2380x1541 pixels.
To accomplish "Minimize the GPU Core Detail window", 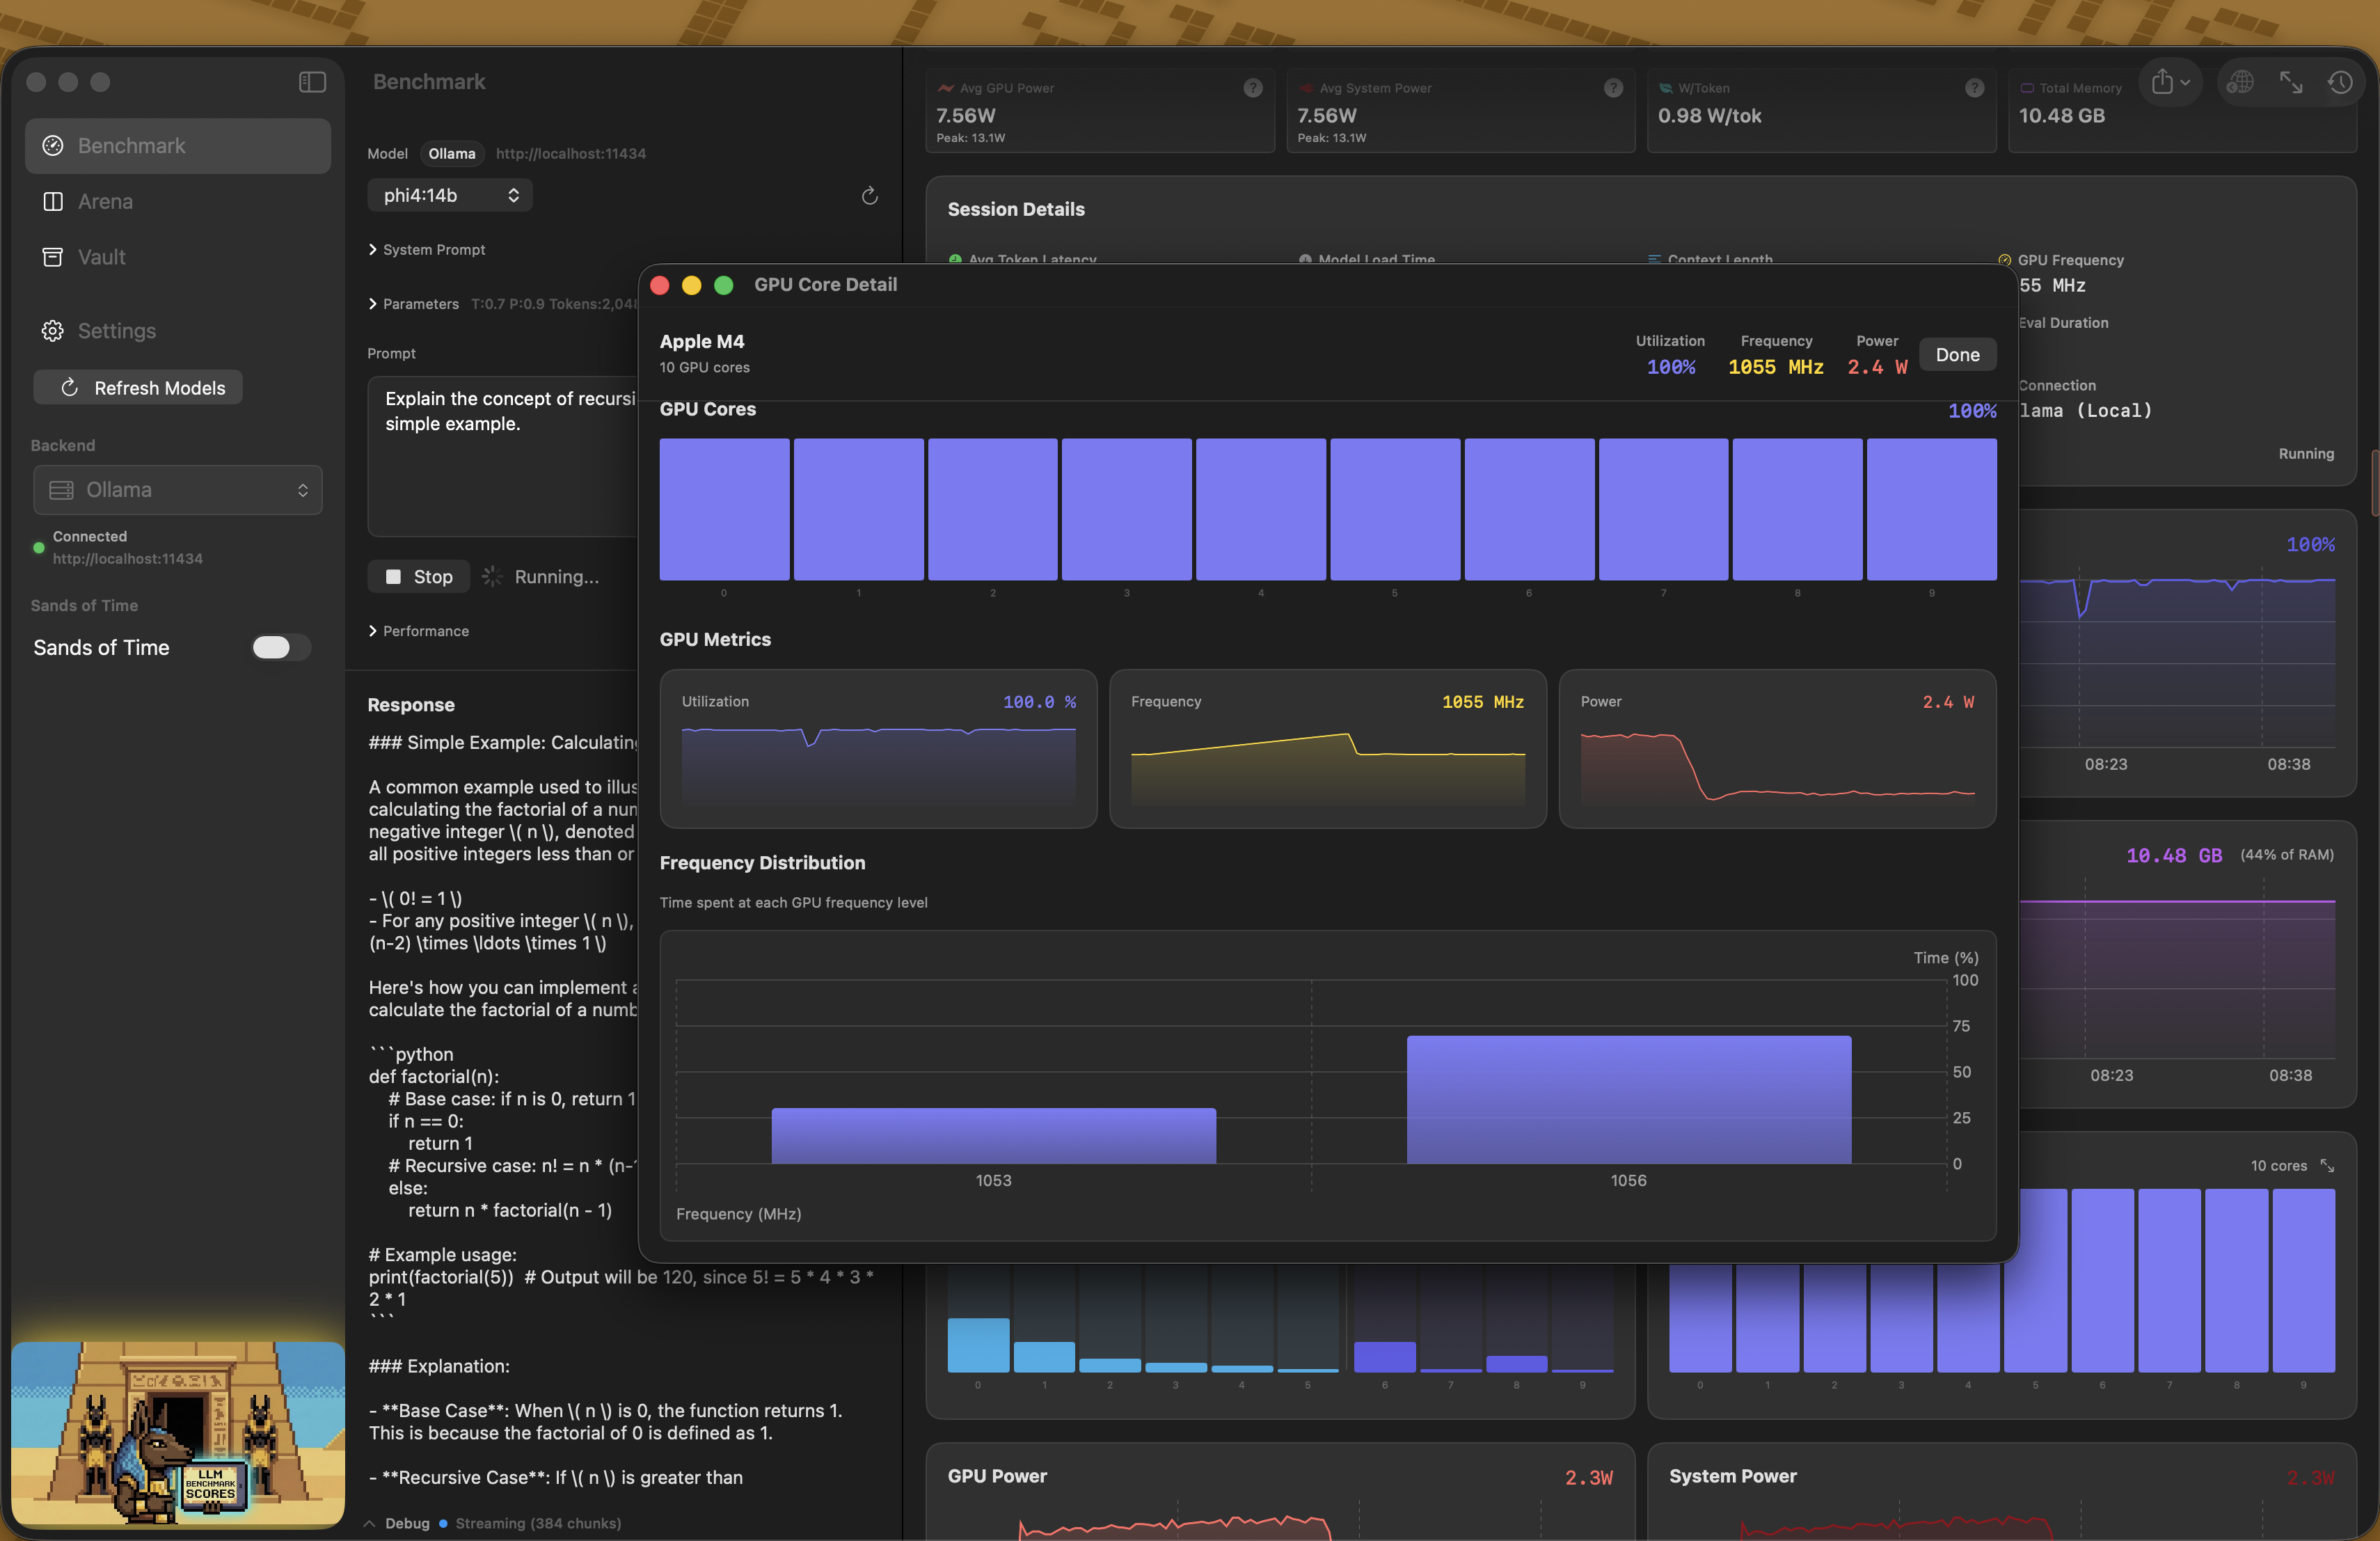I will tap(692, 285).
